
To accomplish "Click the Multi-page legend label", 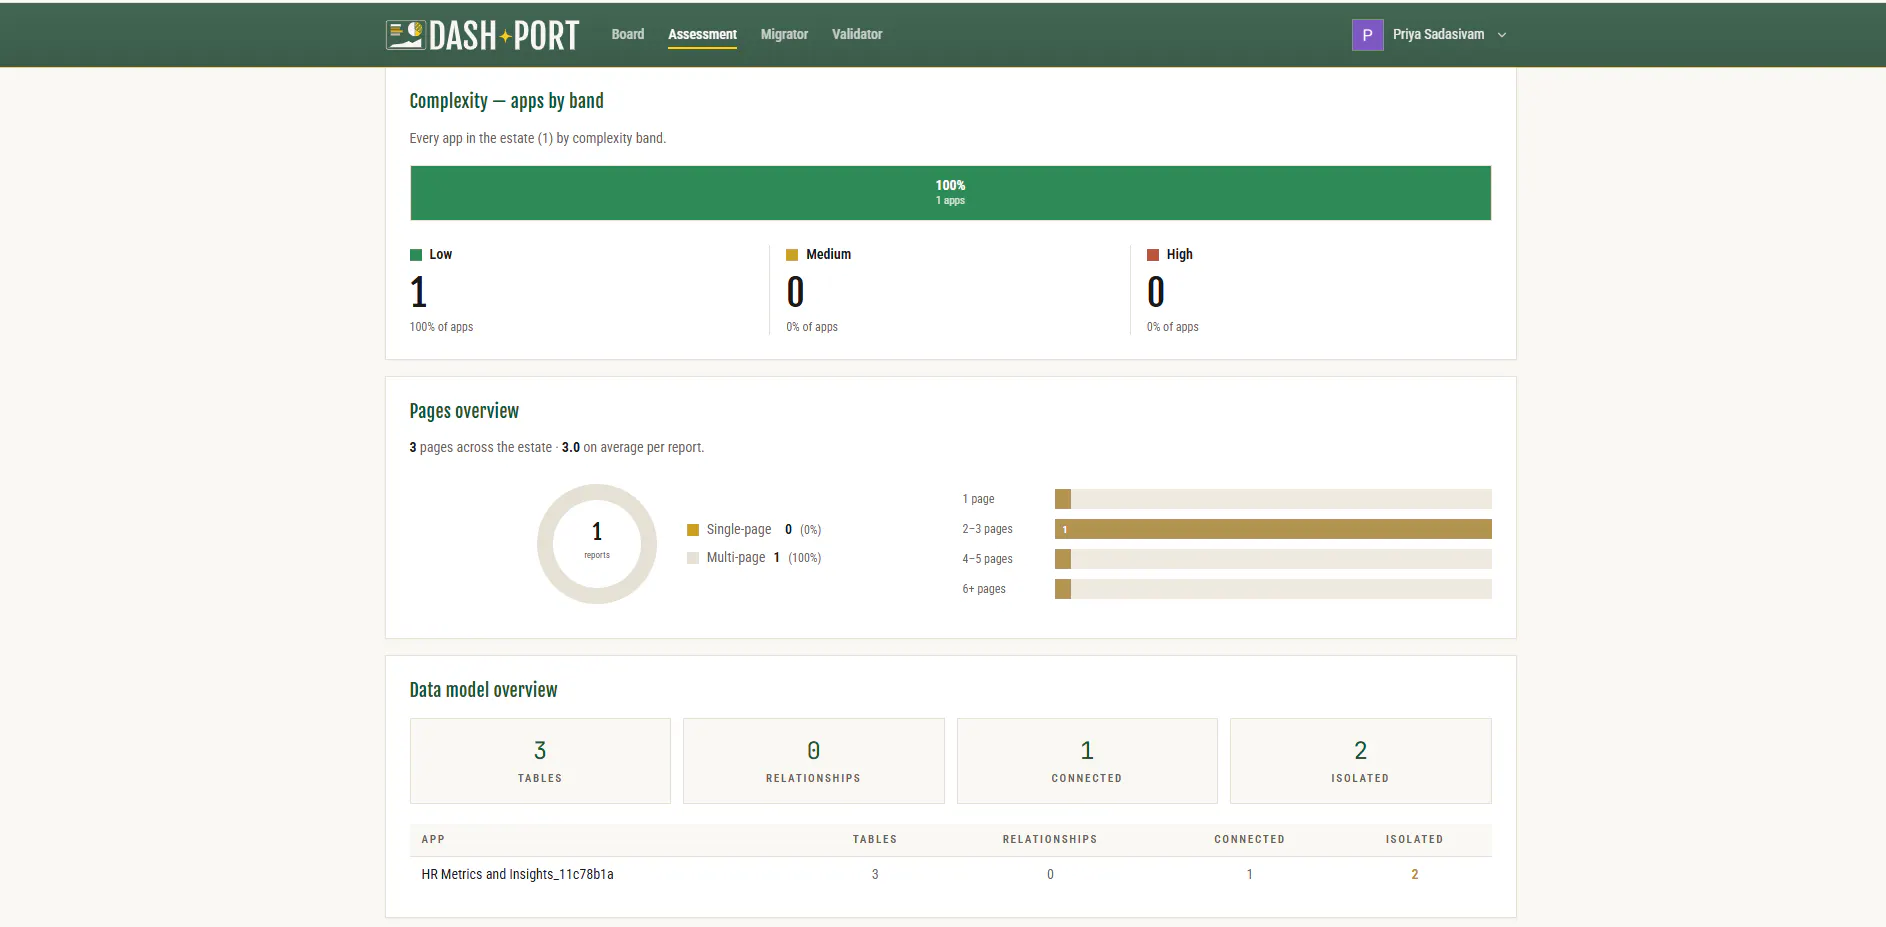I will [736, 558].
